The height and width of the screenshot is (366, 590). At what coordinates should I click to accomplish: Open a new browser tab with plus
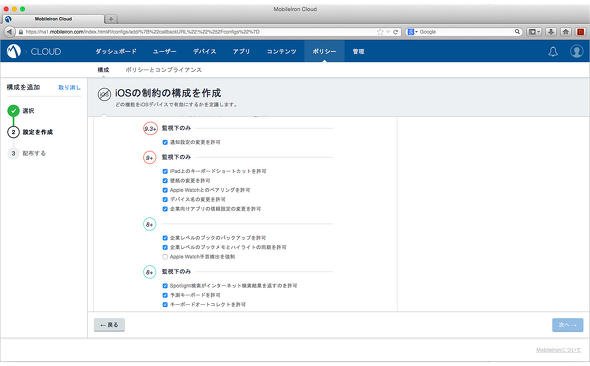tap(111, 19)
